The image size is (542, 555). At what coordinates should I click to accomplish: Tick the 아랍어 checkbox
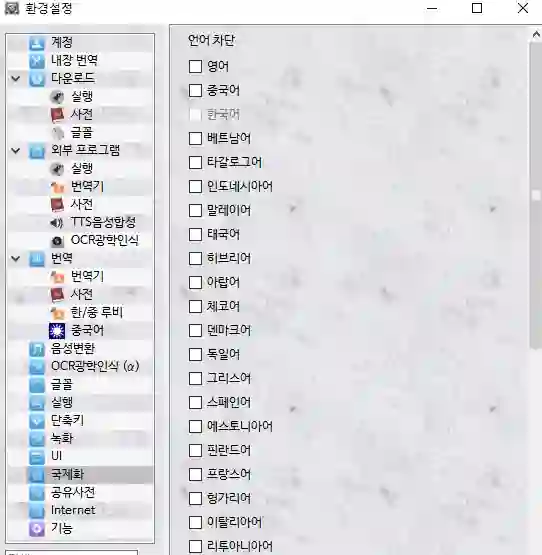click(195, 282)
